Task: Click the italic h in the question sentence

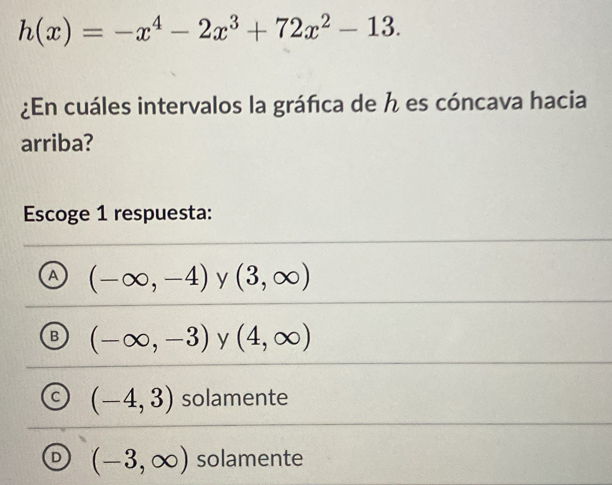Action: (x=391, y=103)
